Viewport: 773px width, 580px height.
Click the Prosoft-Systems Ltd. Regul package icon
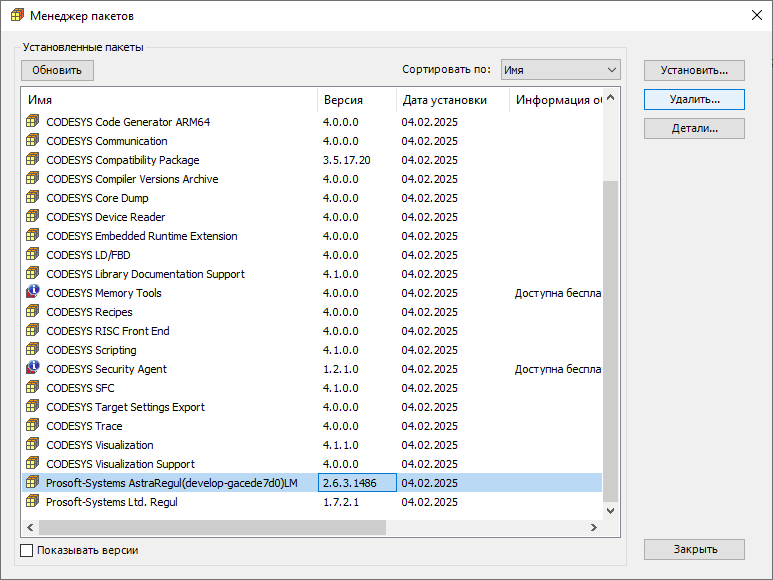33,502
